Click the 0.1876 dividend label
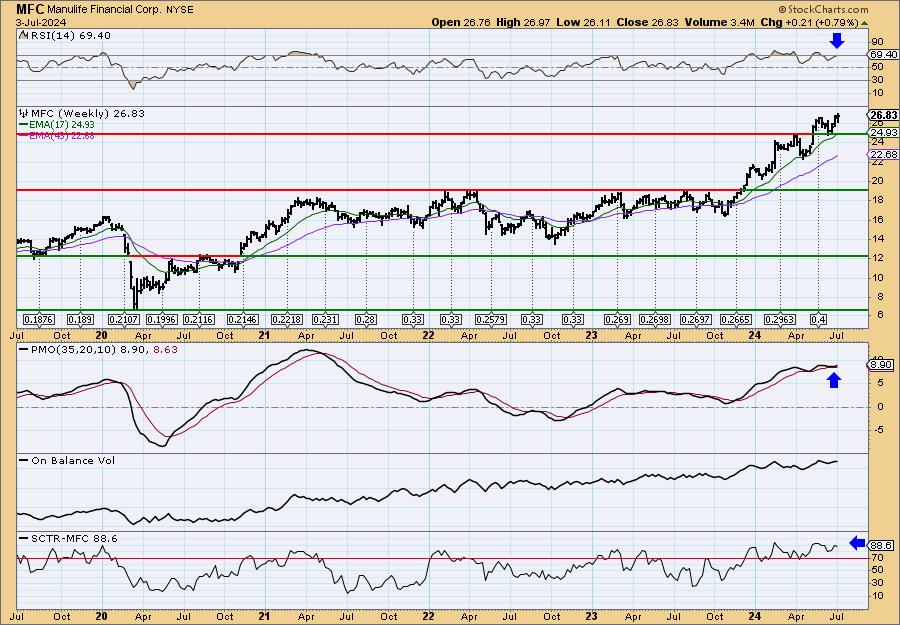Screen dimensions: 900x625 (x=38, y=319)
